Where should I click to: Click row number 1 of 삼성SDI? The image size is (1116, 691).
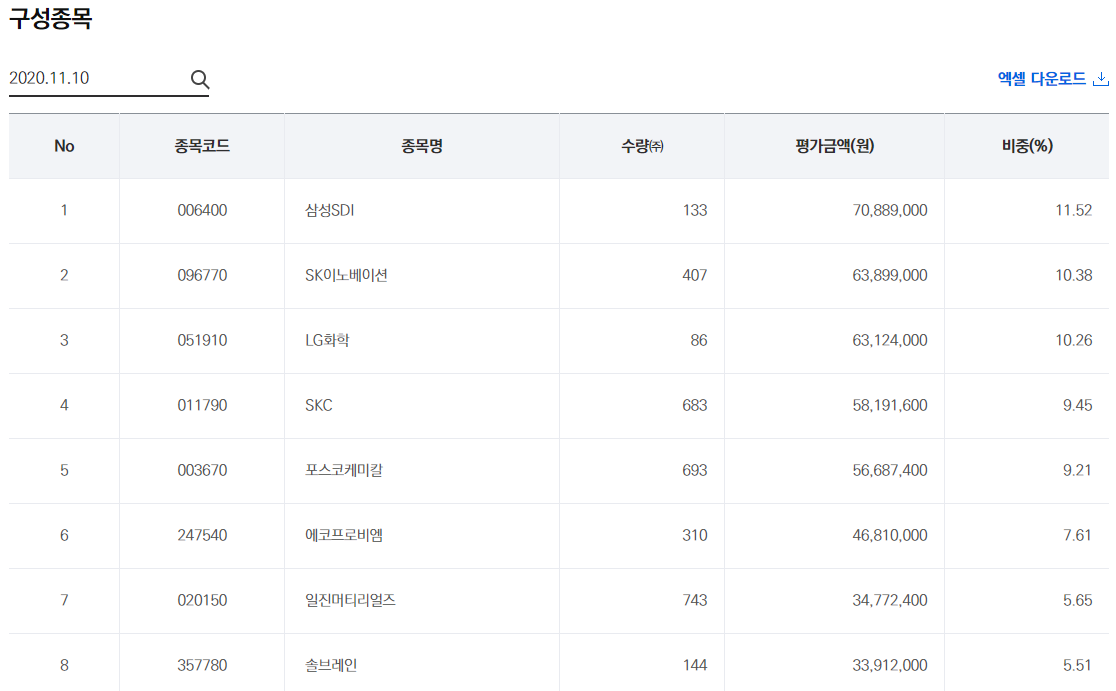tap(64, 211)
